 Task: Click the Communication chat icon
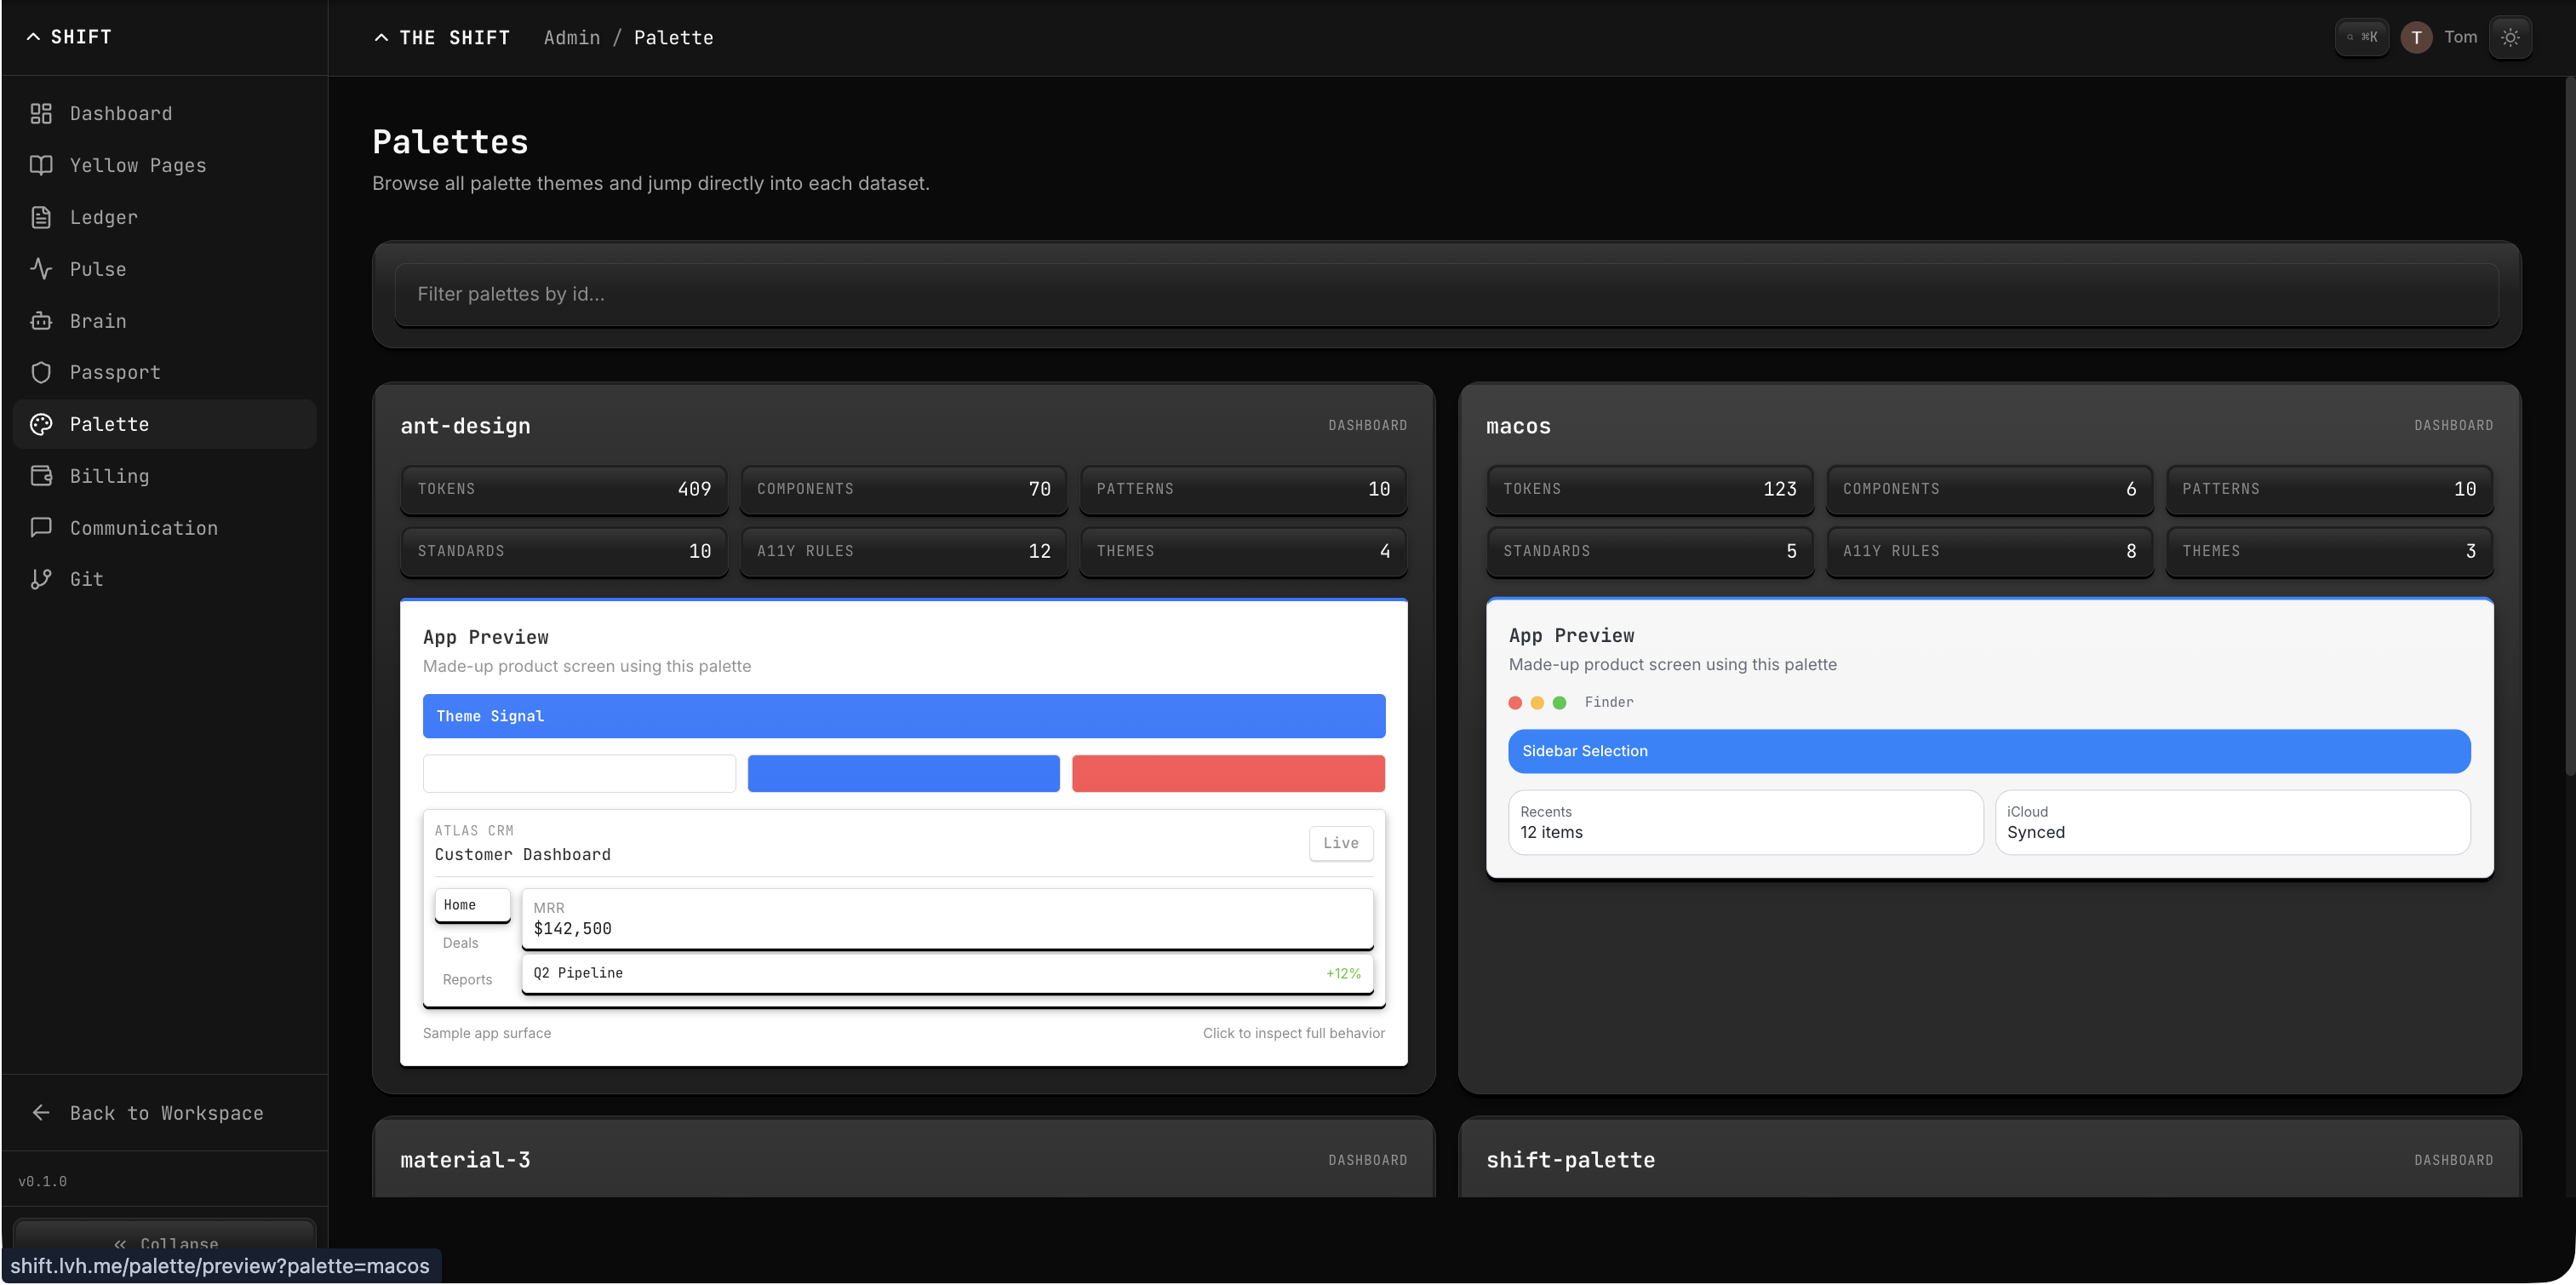tap(41, 527)
